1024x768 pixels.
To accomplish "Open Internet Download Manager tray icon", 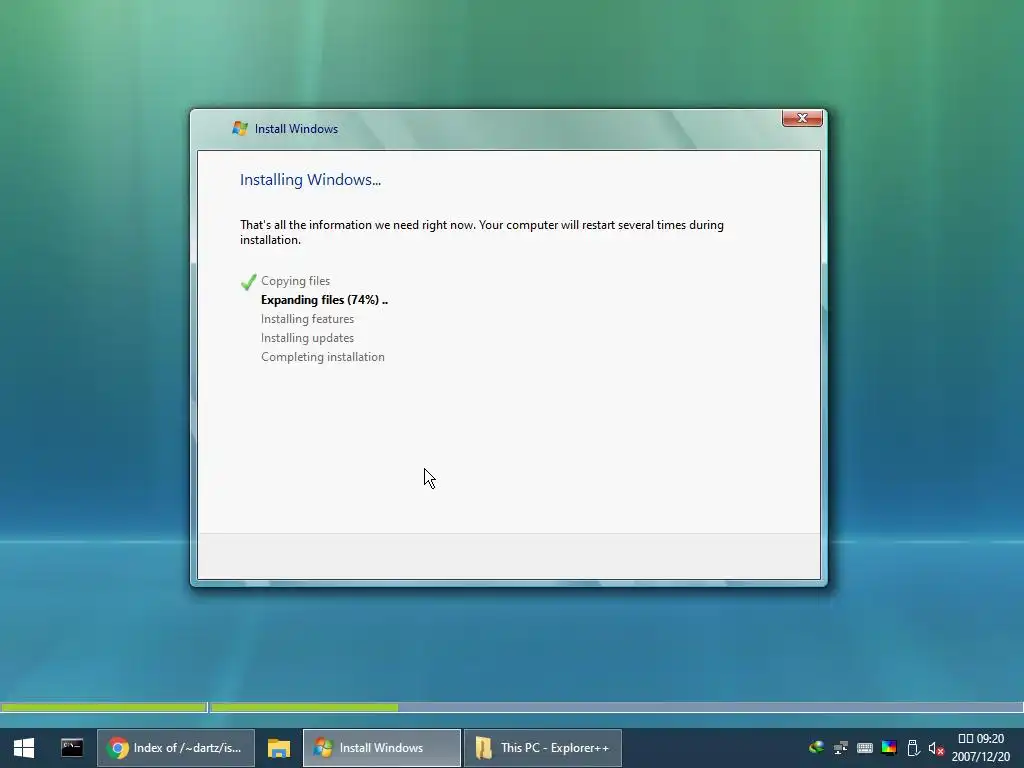I will click(816, 748).
